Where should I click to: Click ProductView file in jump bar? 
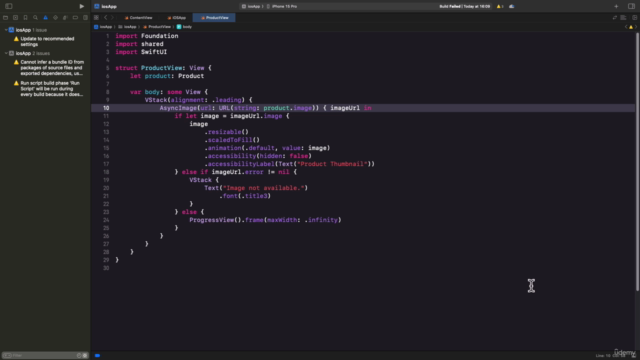click(157, 27)
